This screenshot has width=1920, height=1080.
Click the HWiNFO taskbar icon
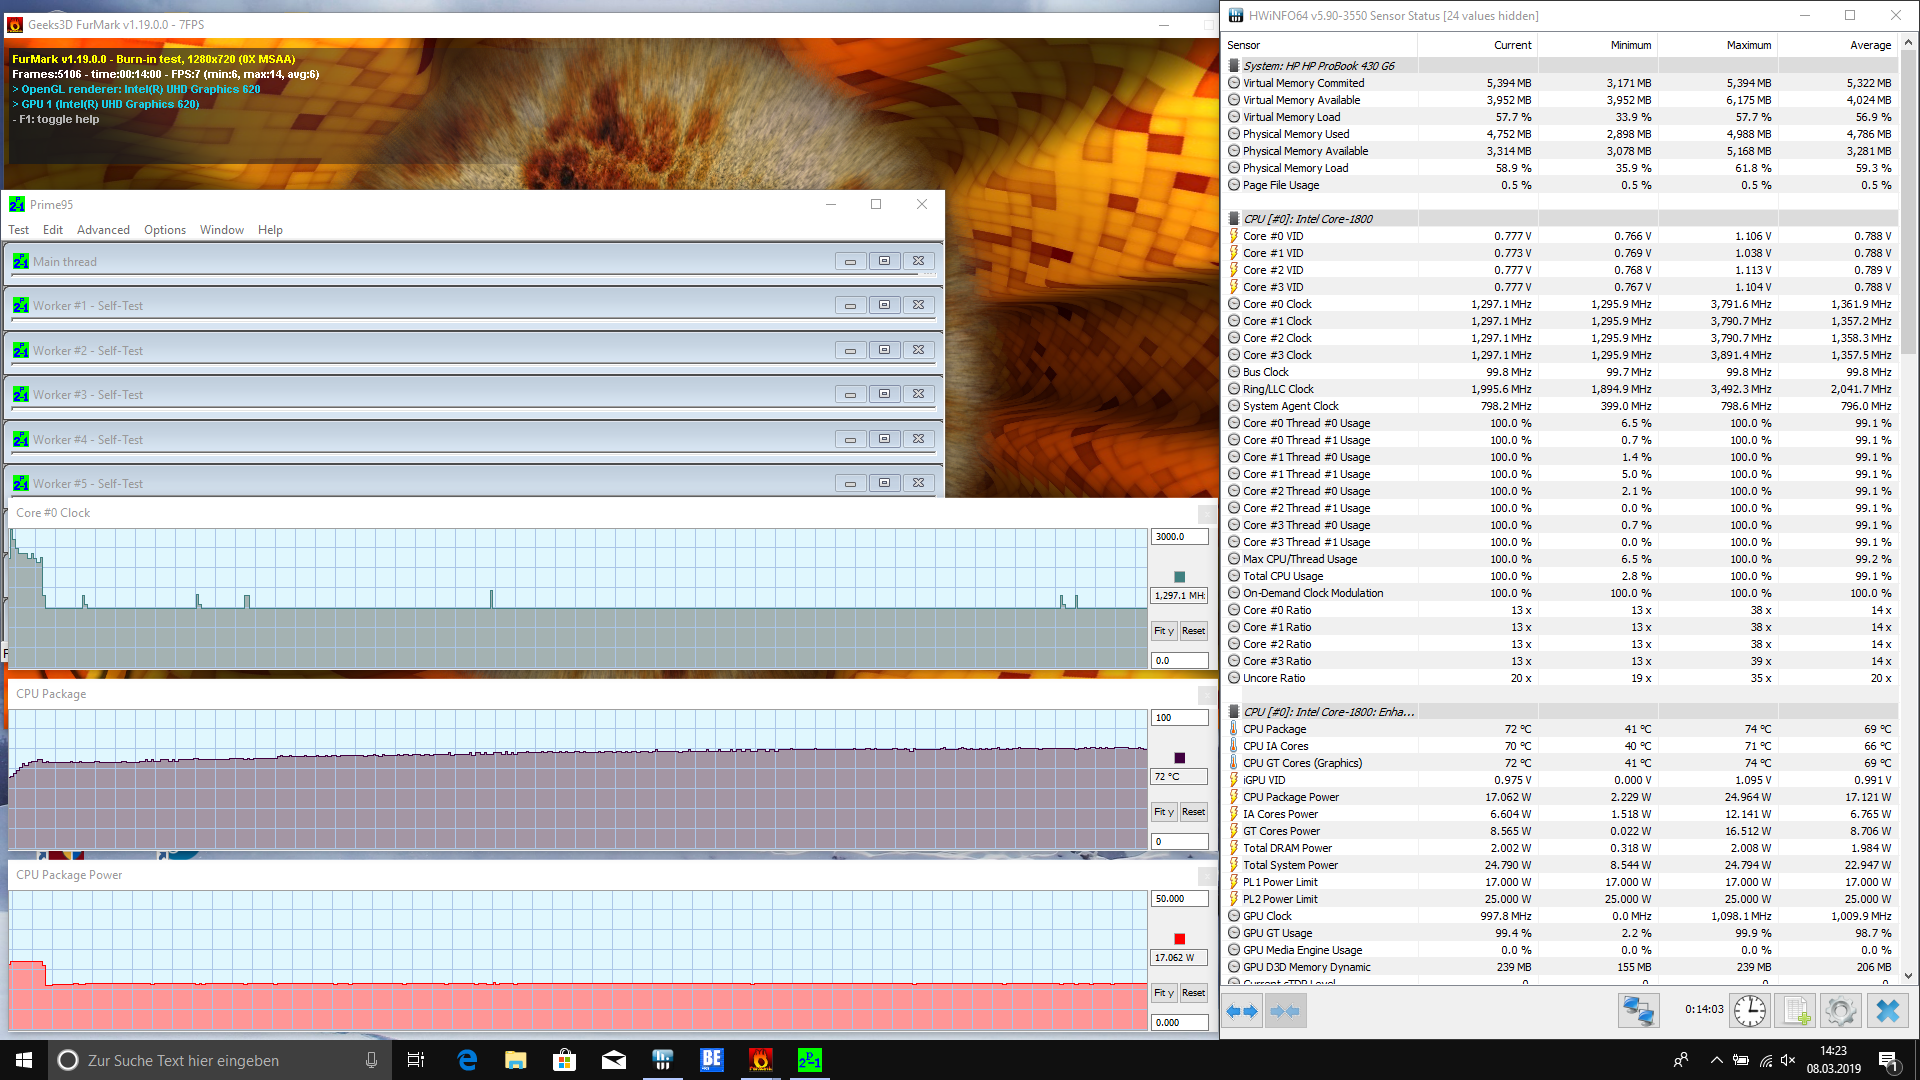coord(662,1060)
